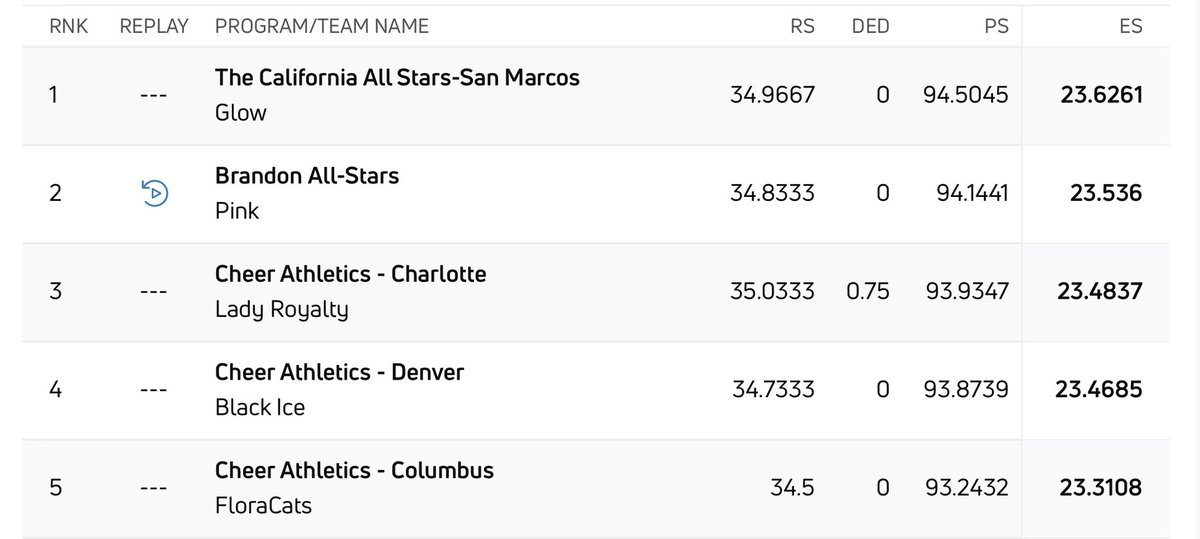The width and height of the screenshot is (1200, 539).
Task: Sort by the RS column header
Action: [803, 27]
